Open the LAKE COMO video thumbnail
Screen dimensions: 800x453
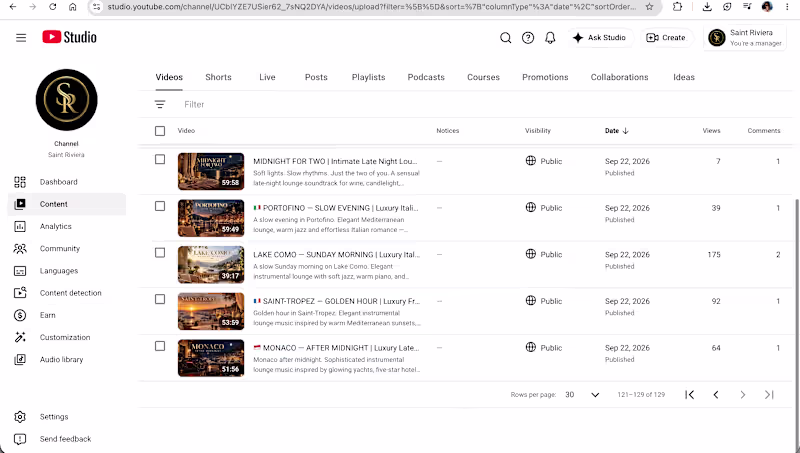[211, 265]
